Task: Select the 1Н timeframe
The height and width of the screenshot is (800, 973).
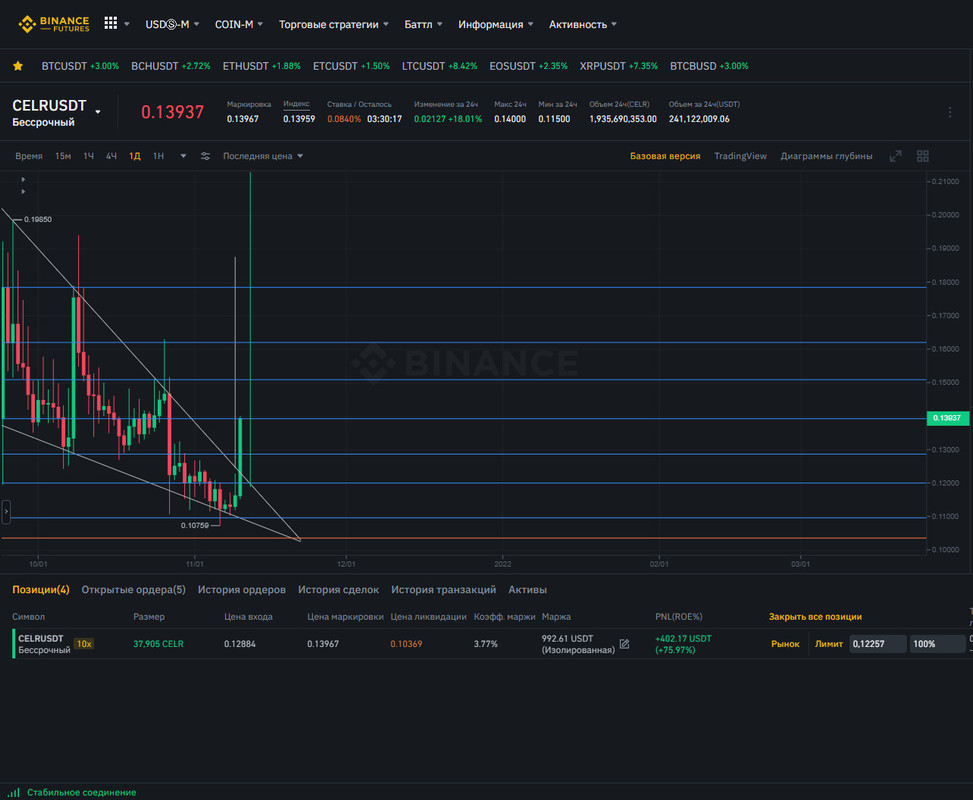Action: (x=158, y=156)
